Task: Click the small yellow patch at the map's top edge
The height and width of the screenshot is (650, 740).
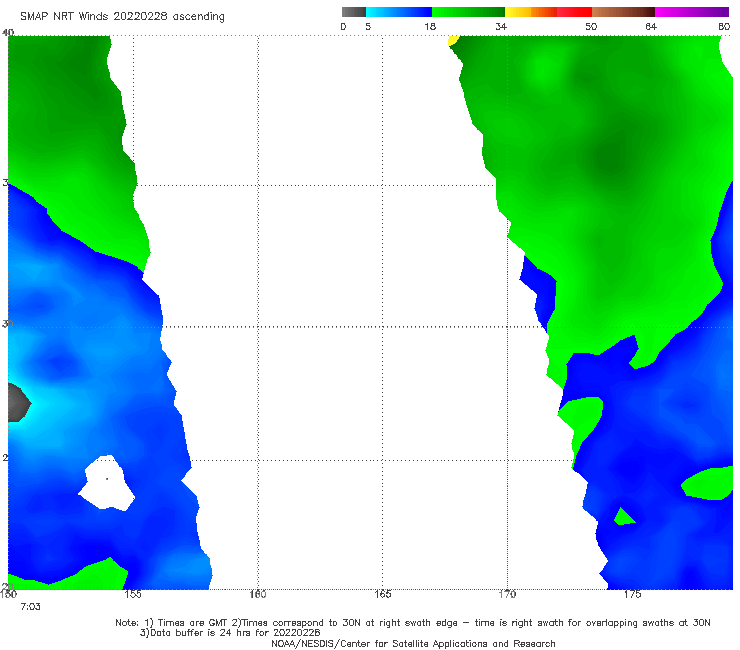Action: point(453,41)
